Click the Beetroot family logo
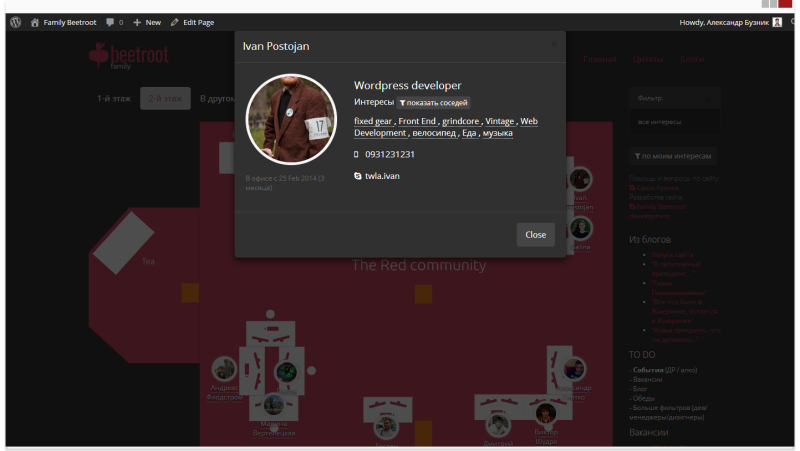Screen dimensions: 800x451 pyautogui.click(x=129, y=56)
